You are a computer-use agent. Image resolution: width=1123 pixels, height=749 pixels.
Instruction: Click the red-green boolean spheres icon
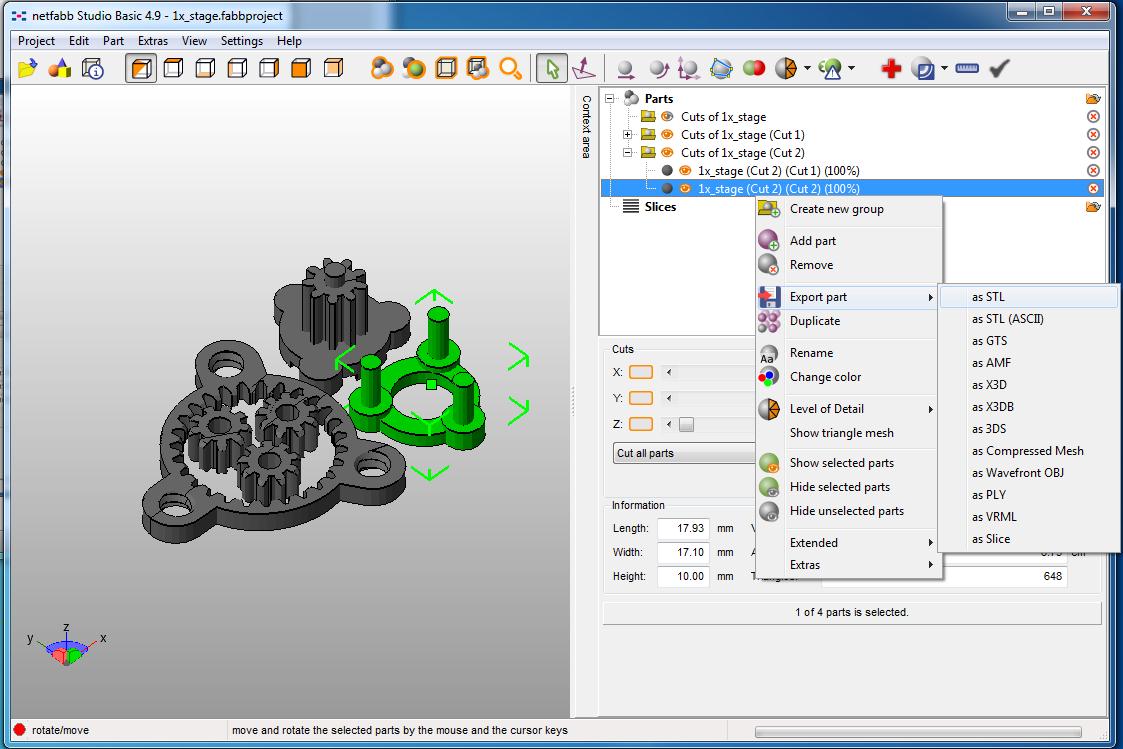753,69
